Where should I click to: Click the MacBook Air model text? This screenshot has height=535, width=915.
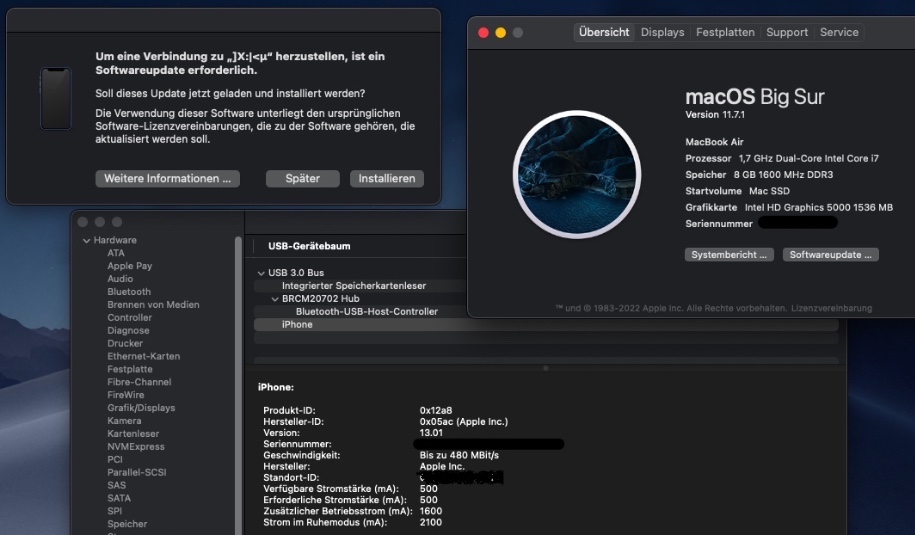[714, 142]
